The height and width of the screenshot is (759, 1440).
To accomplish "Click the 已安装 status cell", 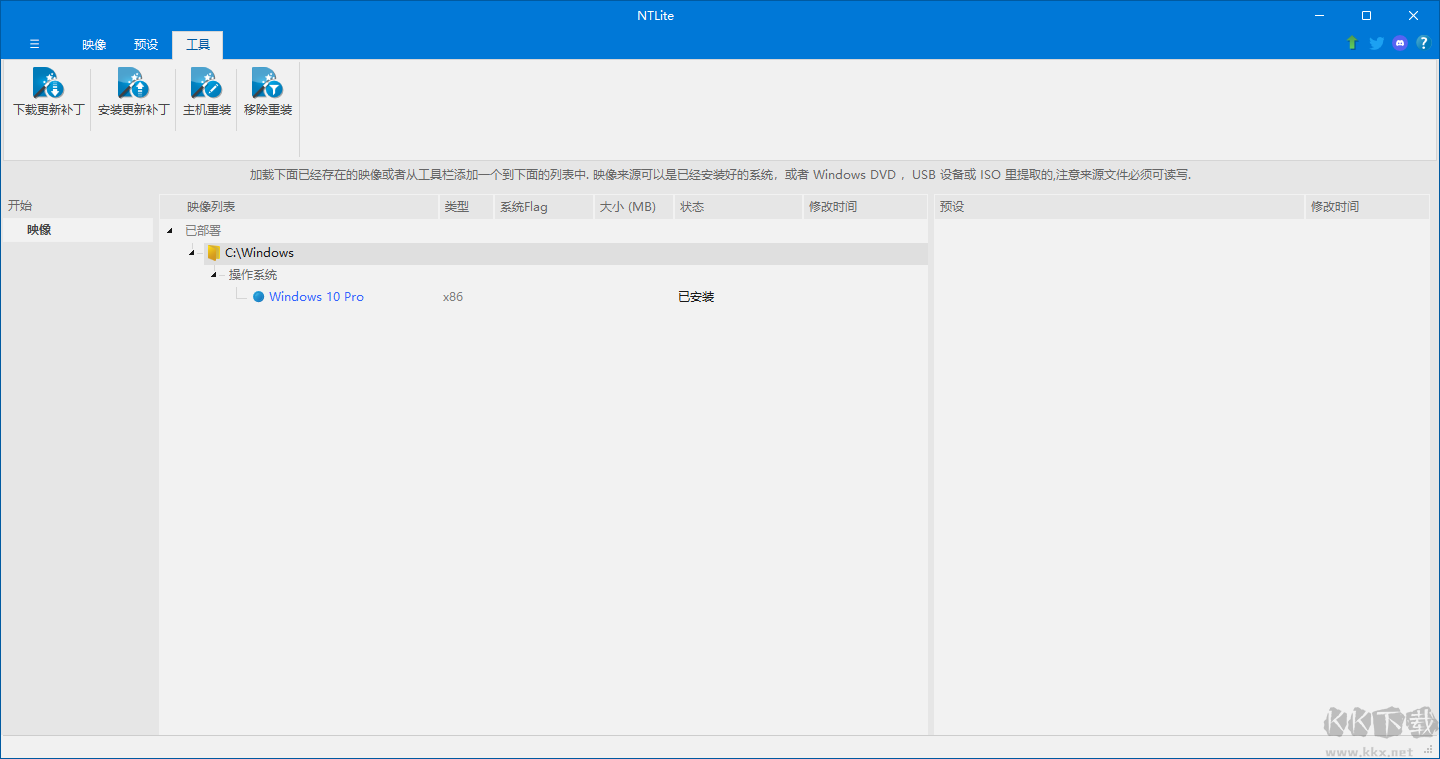I will pos(696,297).
